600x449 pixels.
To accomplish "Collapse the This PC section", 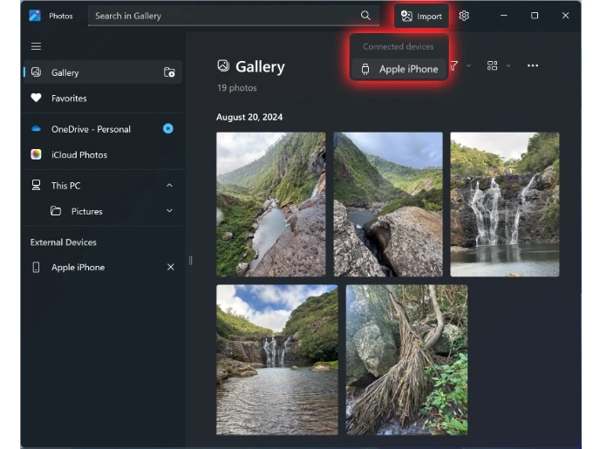I will pyautogui.click(x=169, y=185).
